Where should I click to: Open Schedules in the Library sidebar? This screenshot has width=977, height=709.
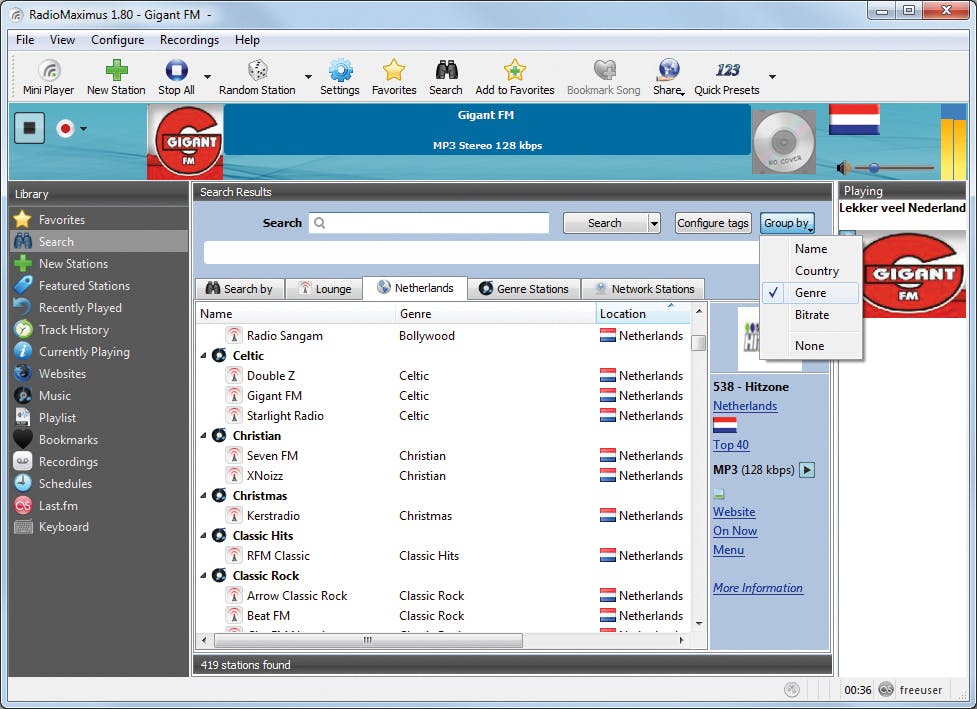coord(99,483)
